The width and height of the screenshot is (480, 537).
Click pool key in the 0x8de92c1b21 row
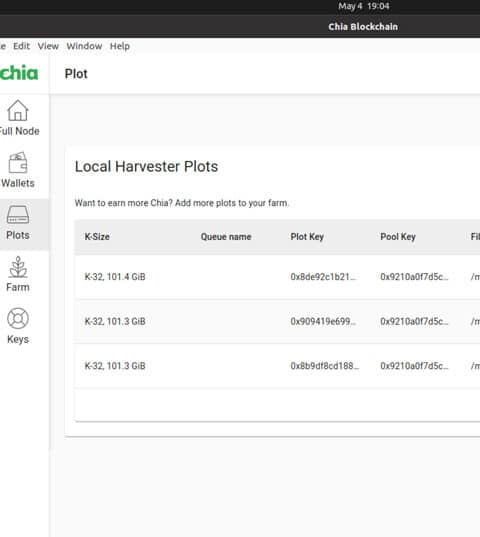pos(414,277)
